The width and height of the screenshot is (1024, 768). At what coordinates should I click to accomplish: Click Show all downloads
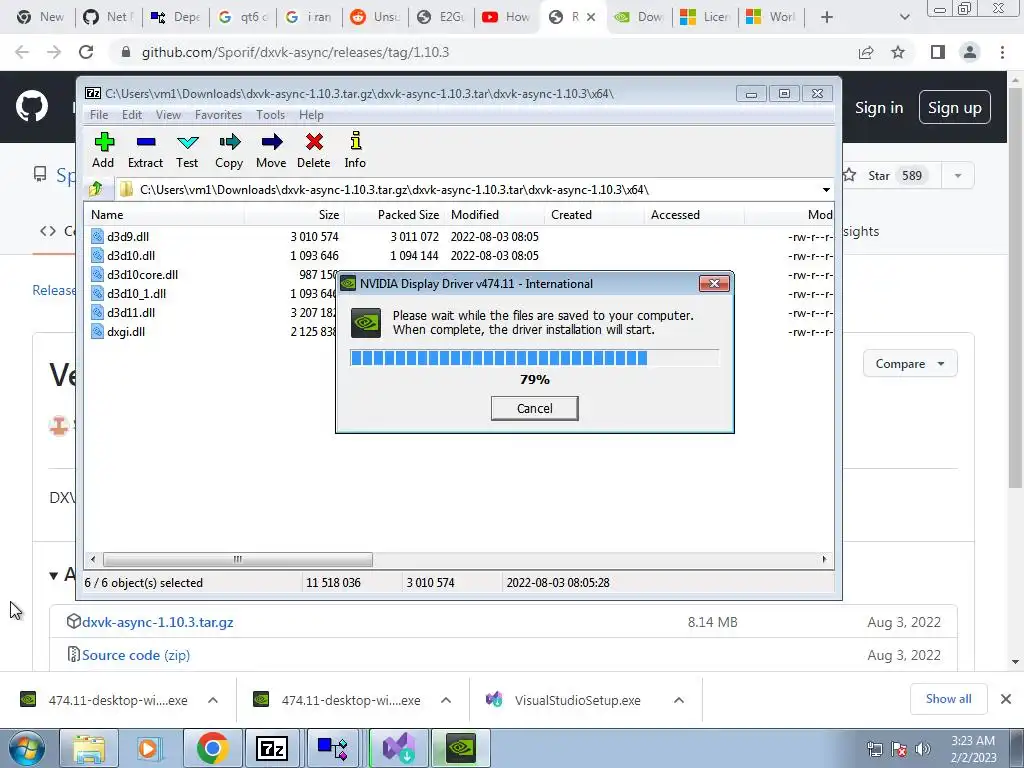[x=948, y=699]
